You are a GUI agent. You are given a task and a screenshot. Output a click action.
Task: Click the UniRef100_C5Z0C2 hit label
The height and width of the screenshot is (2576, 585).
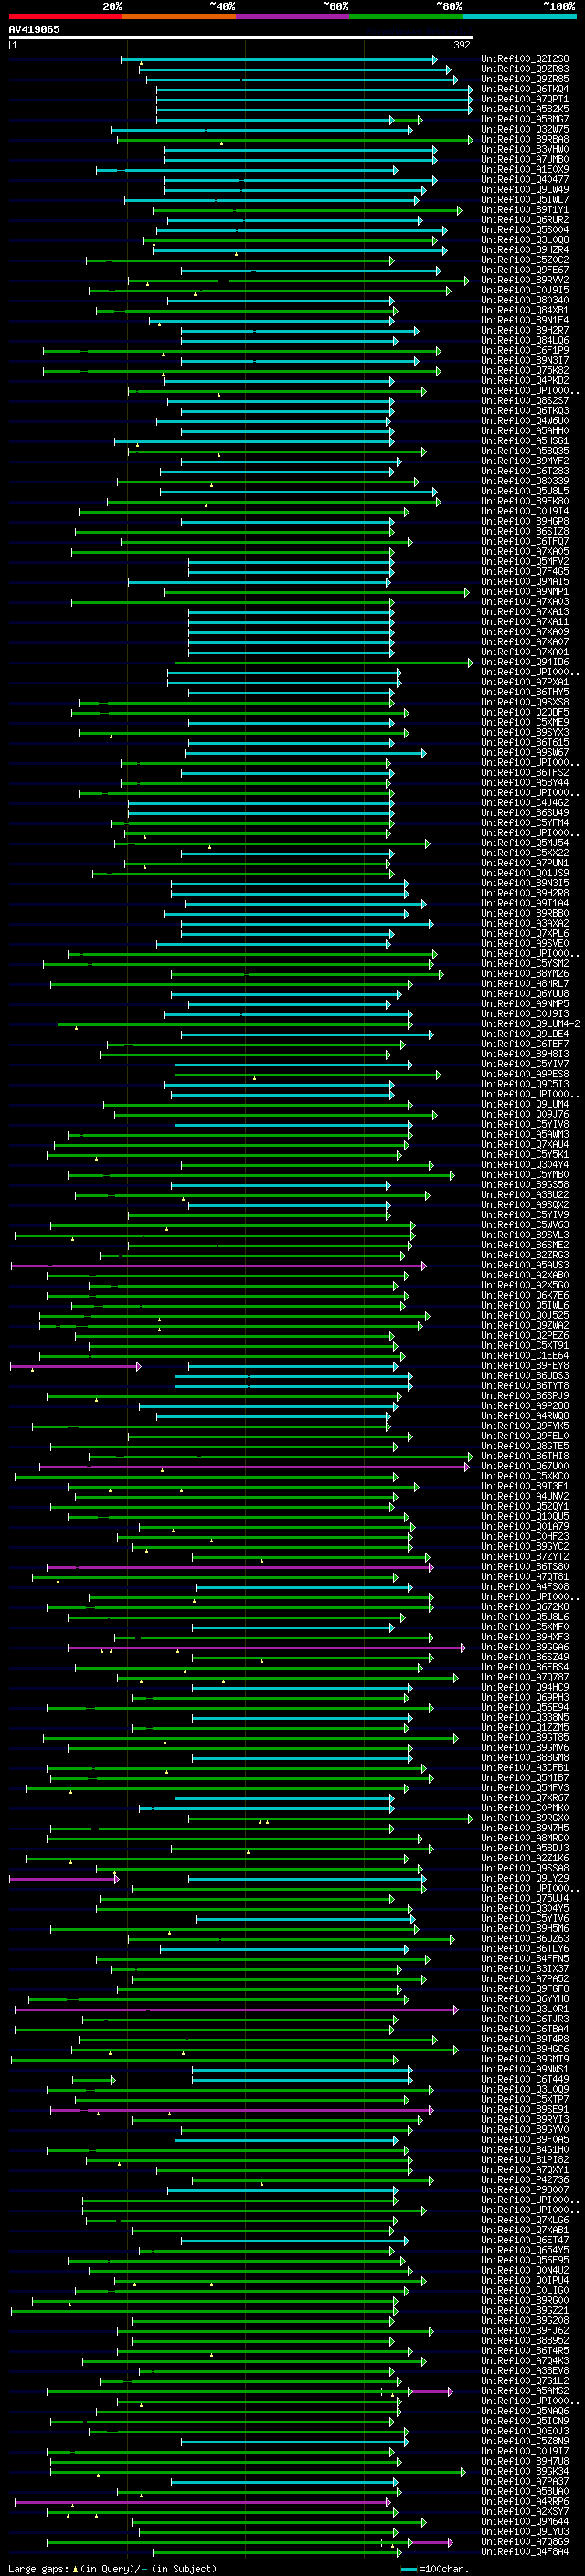point(525,260)
